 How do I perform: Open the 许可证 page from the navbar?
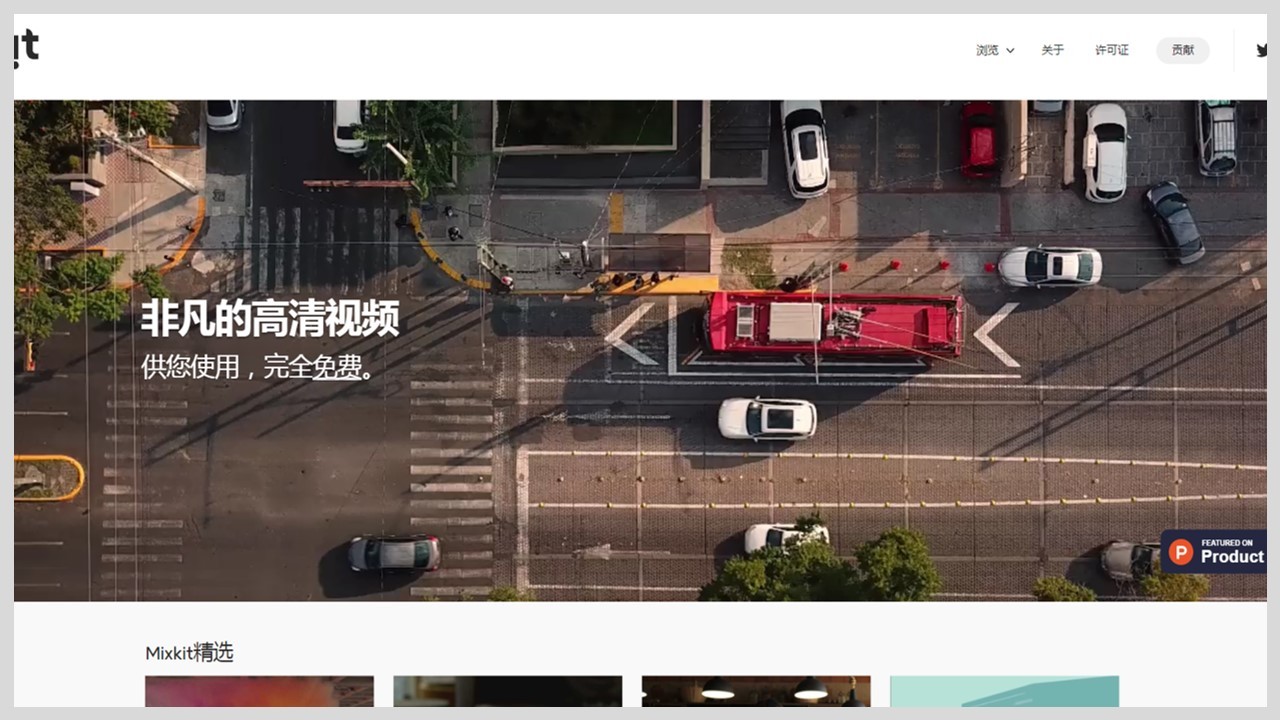click(x=1110, y=50)
